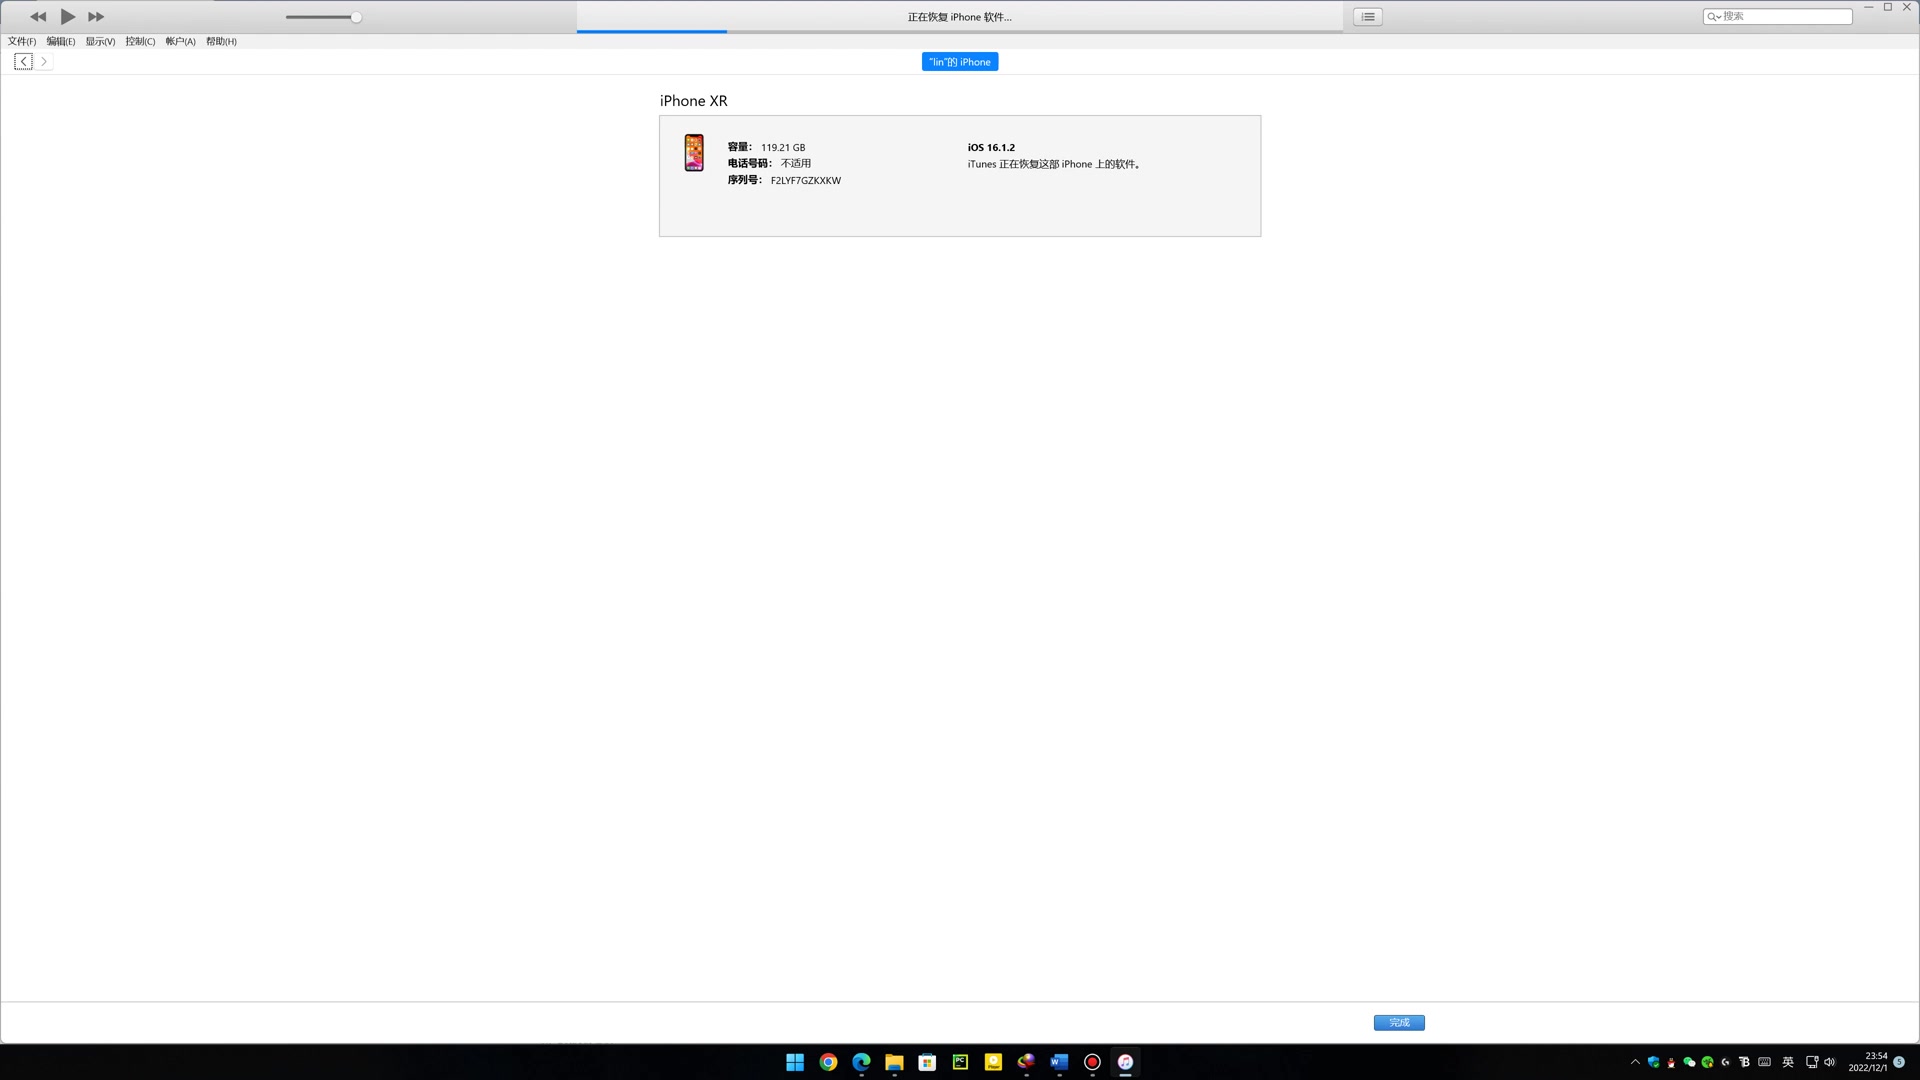Click the restore progress bar

(x=960, y=31)
